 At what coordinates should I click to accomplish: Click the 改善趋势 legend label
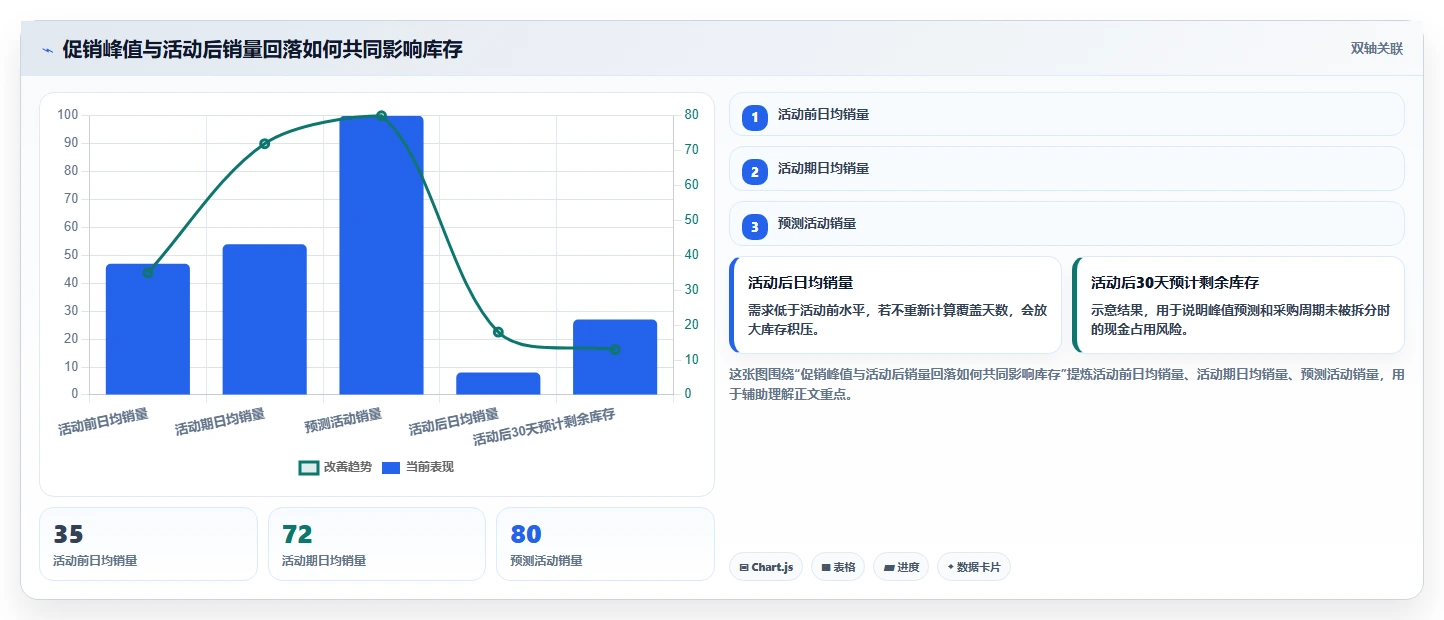348,467
